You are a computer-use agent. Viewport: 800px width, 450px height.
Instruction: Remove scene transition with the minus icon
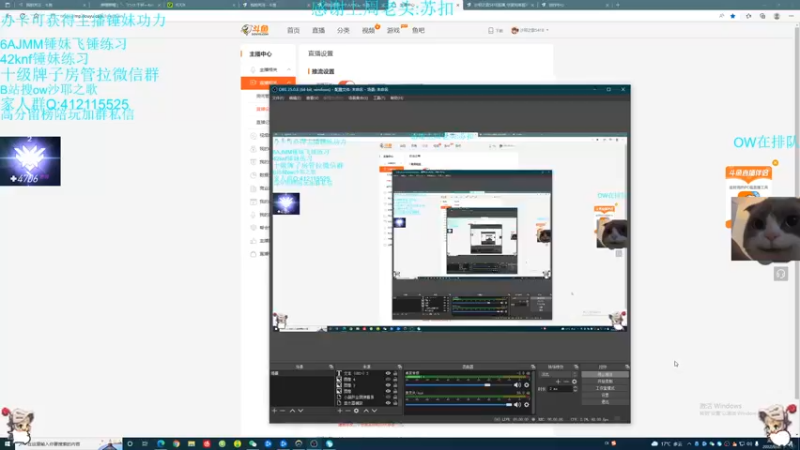coord(566,382)
